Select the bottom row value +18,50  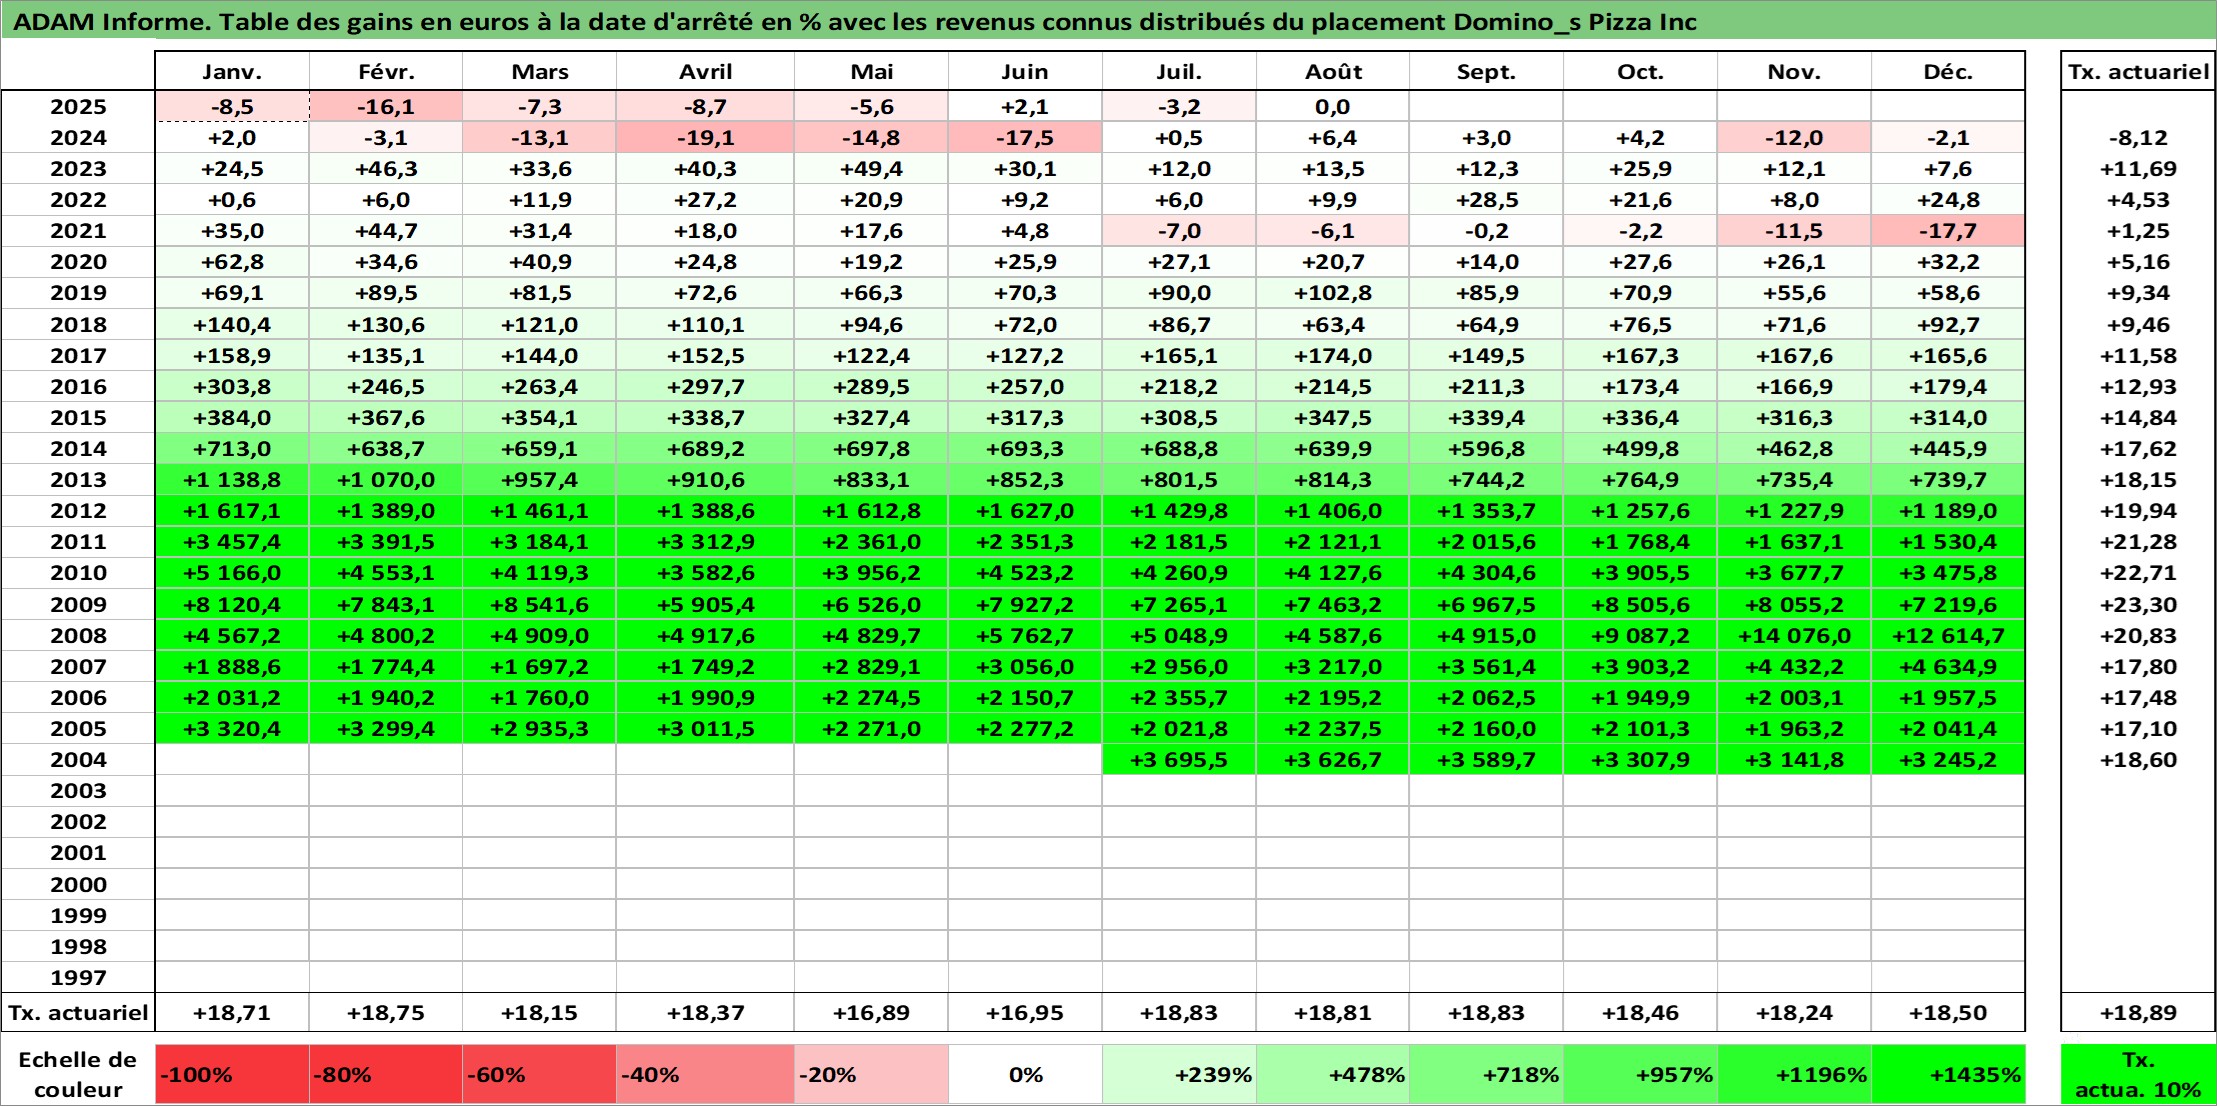1948,1013
